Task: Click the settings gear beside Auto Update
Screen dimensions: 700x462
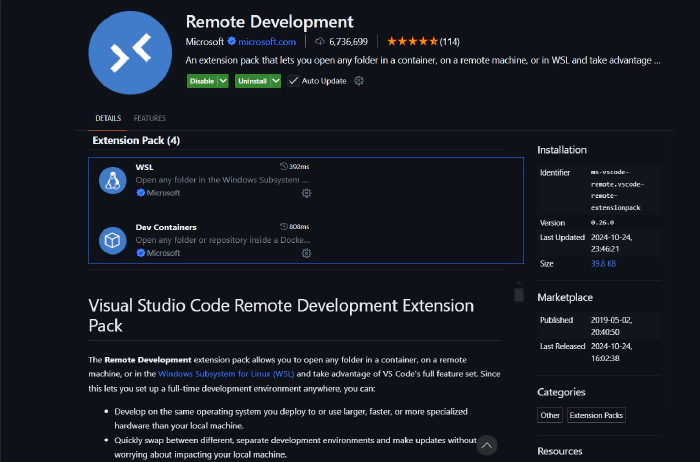Action: 359,81
